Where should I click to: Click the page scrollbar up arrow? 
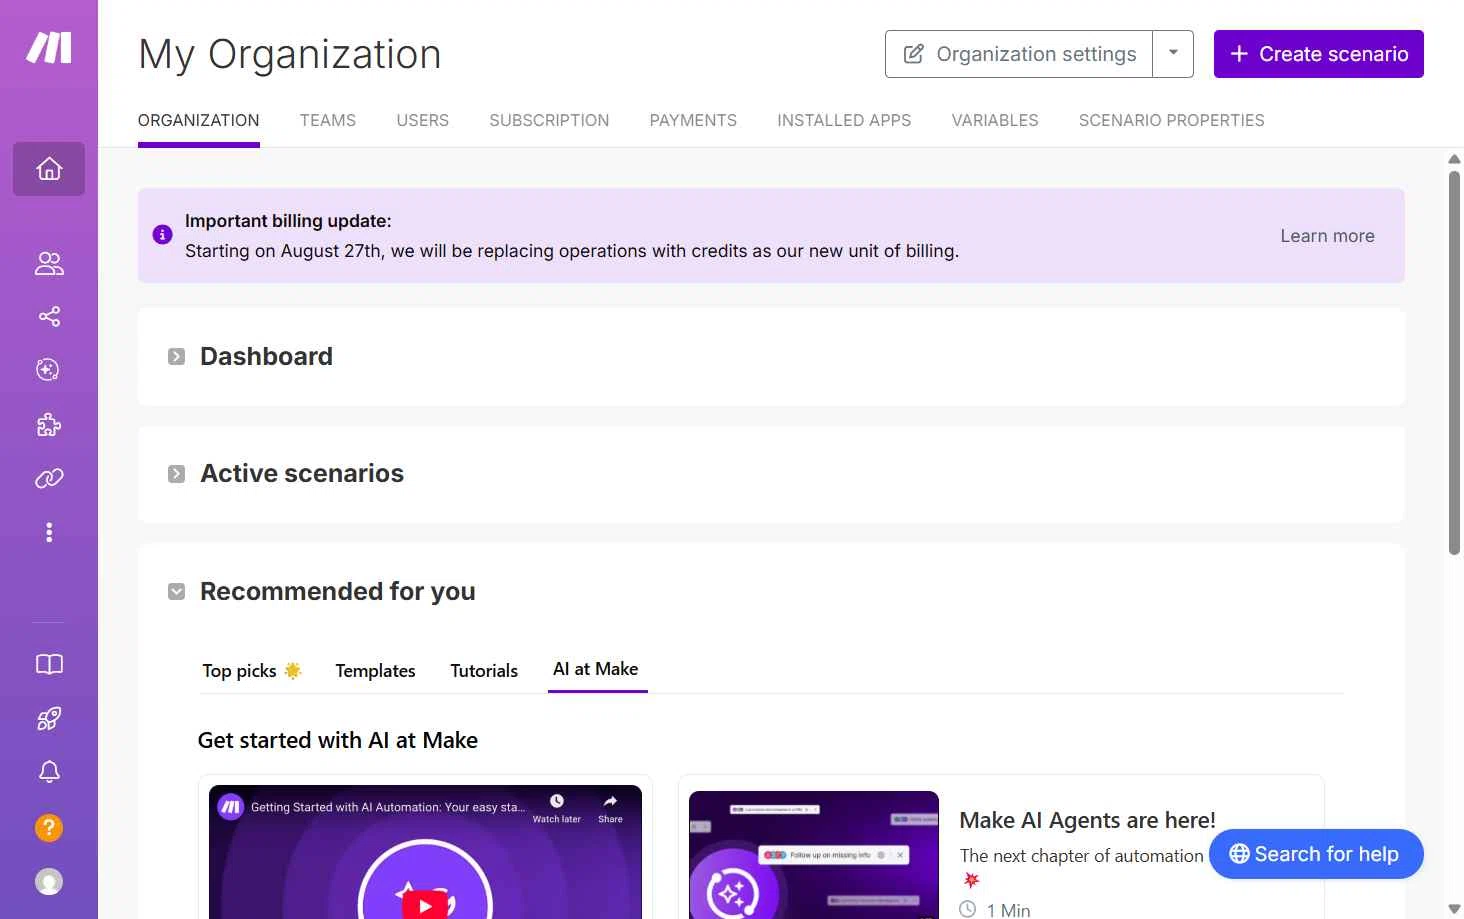click(x=1454, y=159)
